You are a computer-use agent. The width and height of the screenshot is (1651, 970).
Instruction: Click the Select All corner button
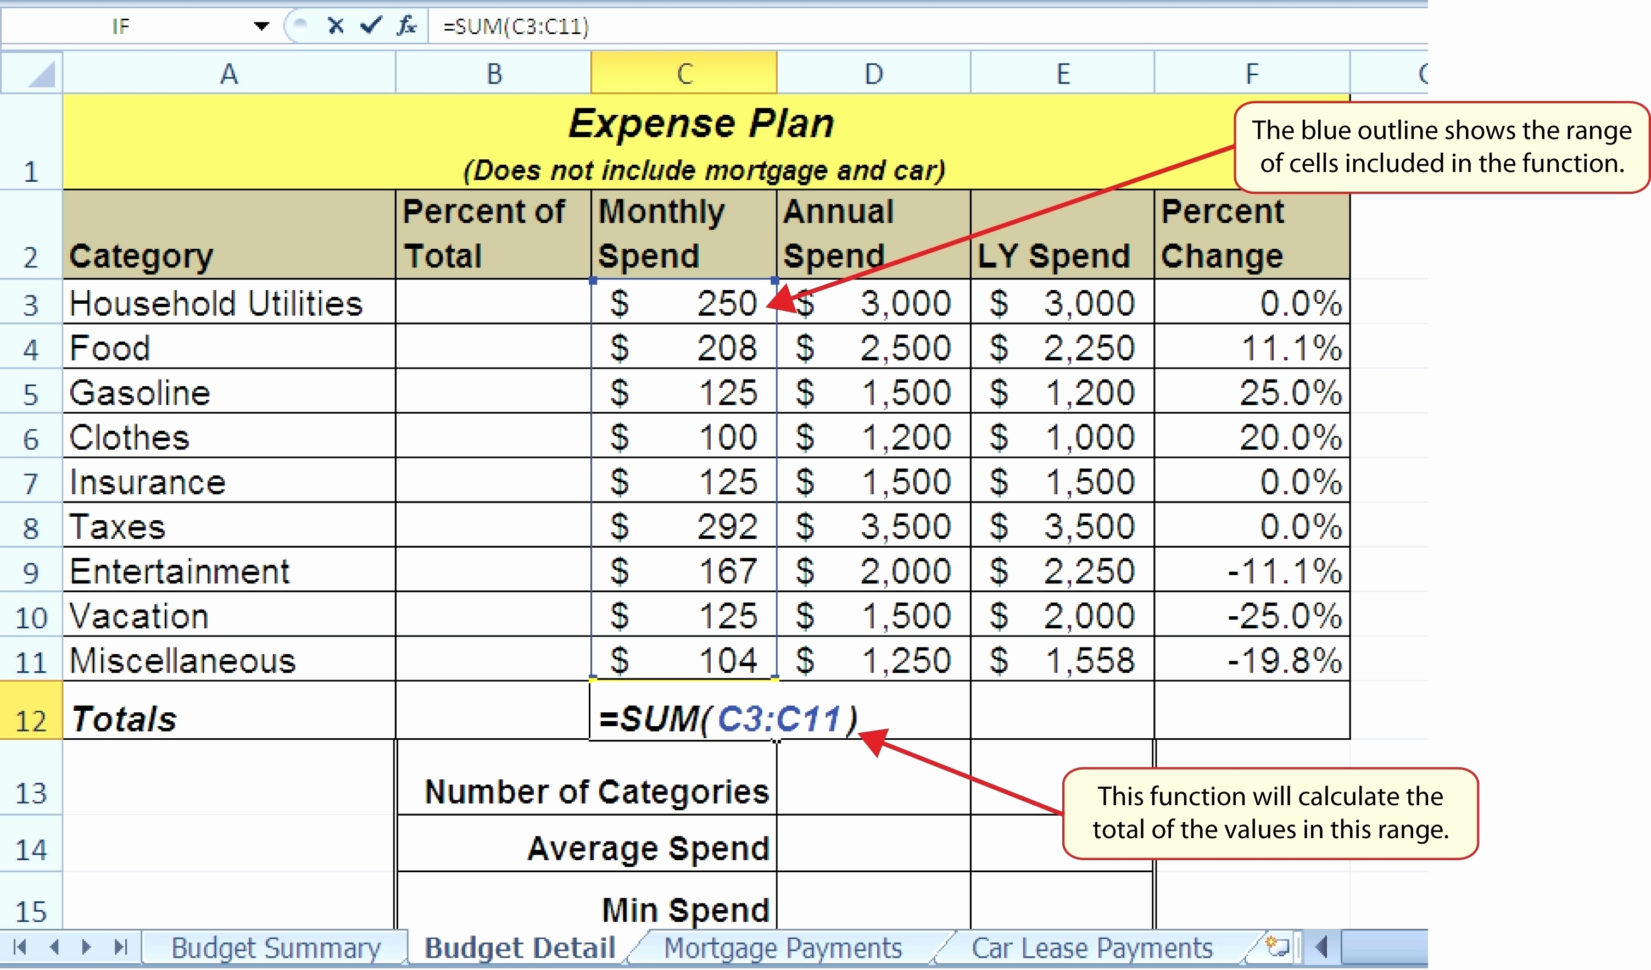(31, 72)
